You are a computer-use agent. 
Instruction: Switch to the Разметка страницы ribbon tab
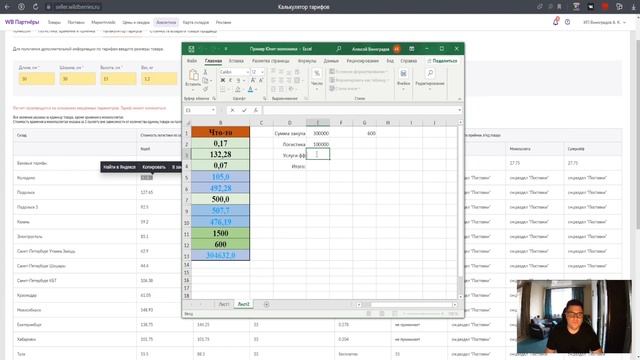271,61
